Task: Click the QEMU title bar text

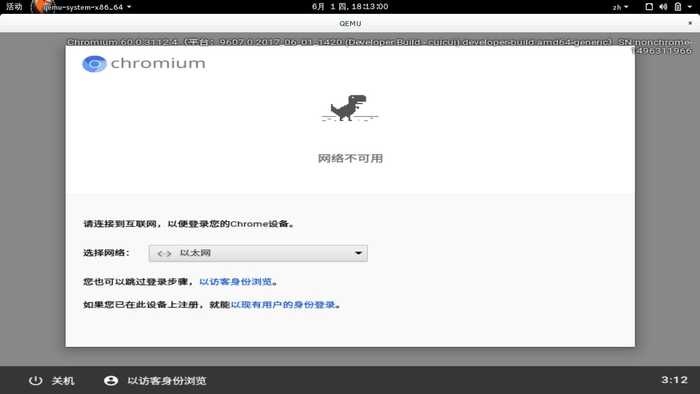Action: click(x=350, y=24)
